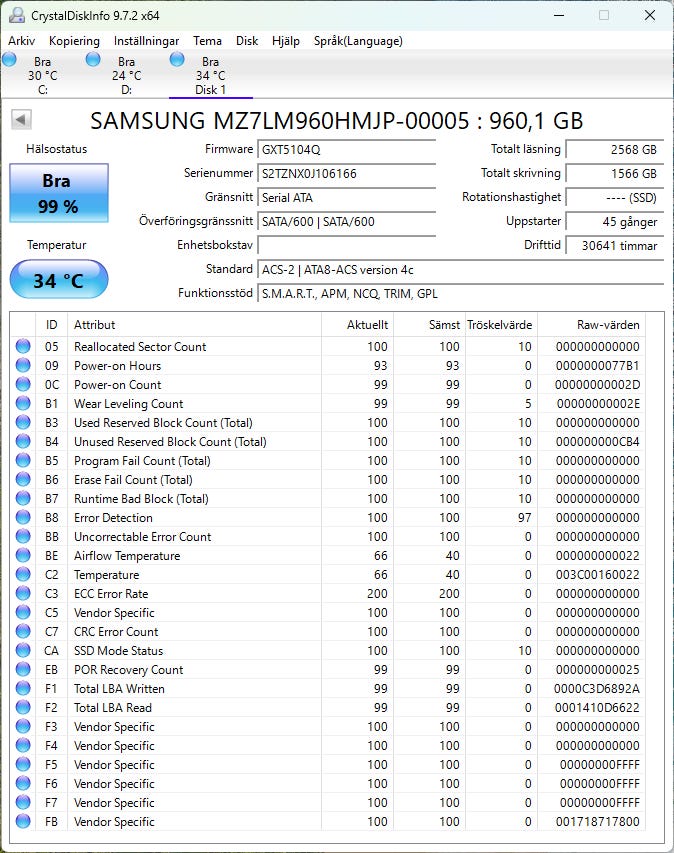Click the status orb for CRC Error Count
This screenshot has height=853, width=674.
pos(23,632)
